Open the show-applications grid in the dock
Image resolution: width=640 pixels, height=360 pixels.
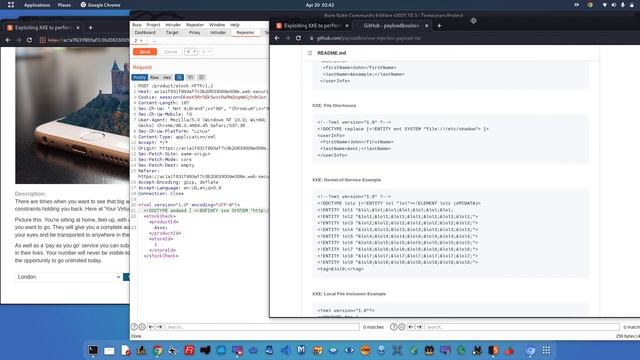click(546, 350)
